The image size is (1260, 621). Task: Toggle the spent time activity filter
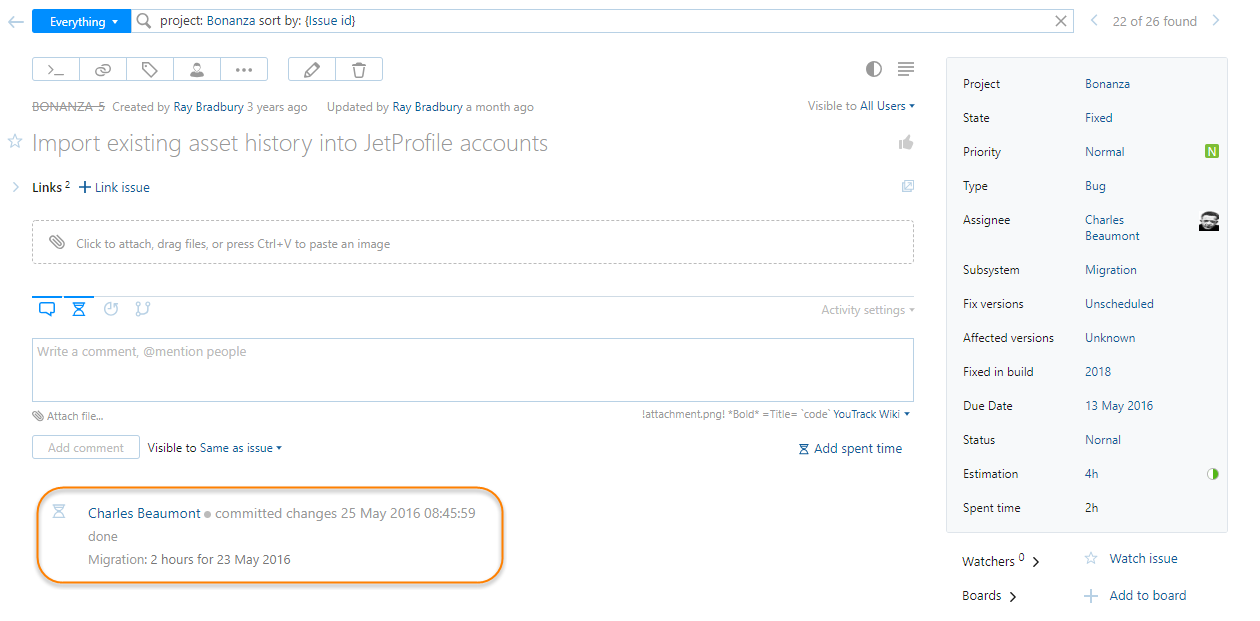point(78,309)
